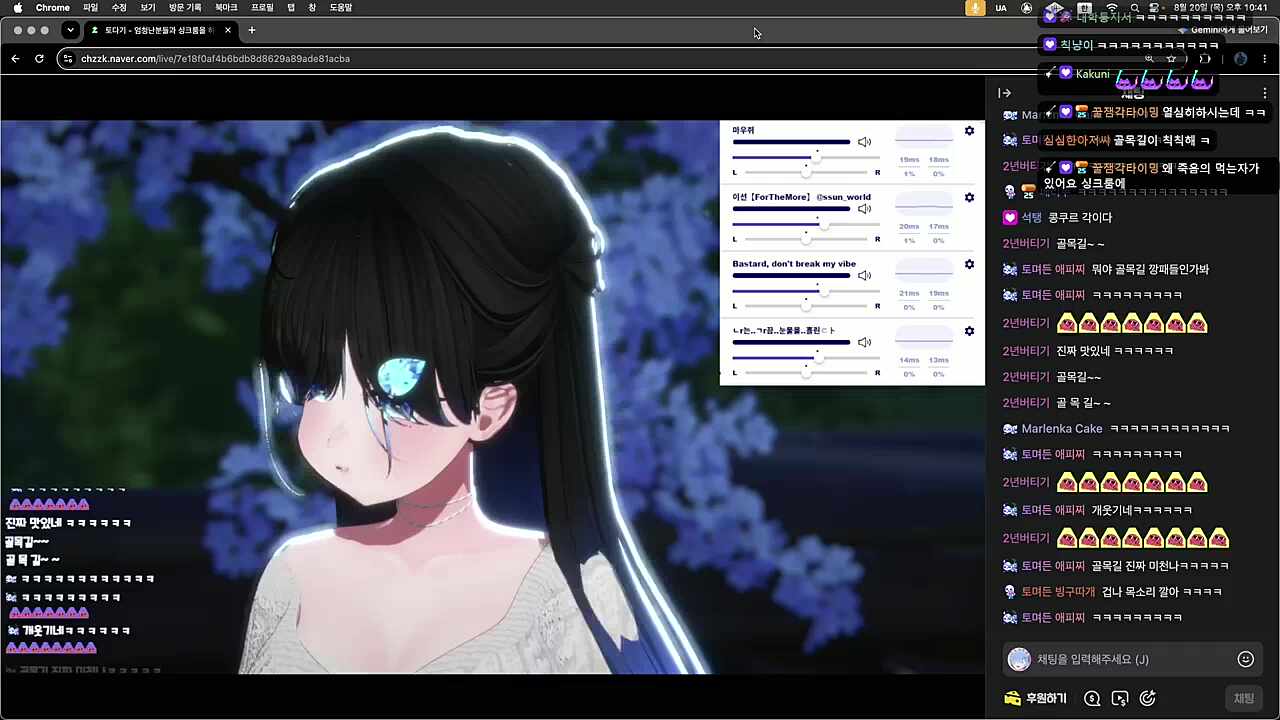Open the Chrome three-dot menu

[x=1265, y=59]
